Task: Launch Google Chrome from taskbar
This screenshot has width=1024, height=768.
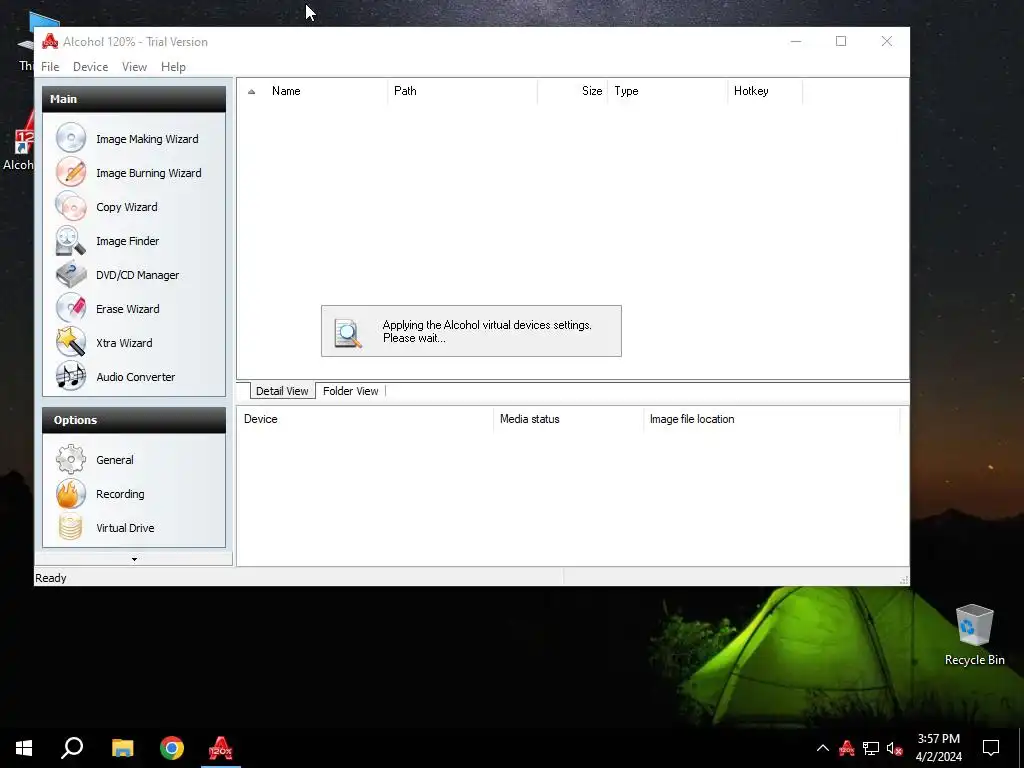Action: 172,748
